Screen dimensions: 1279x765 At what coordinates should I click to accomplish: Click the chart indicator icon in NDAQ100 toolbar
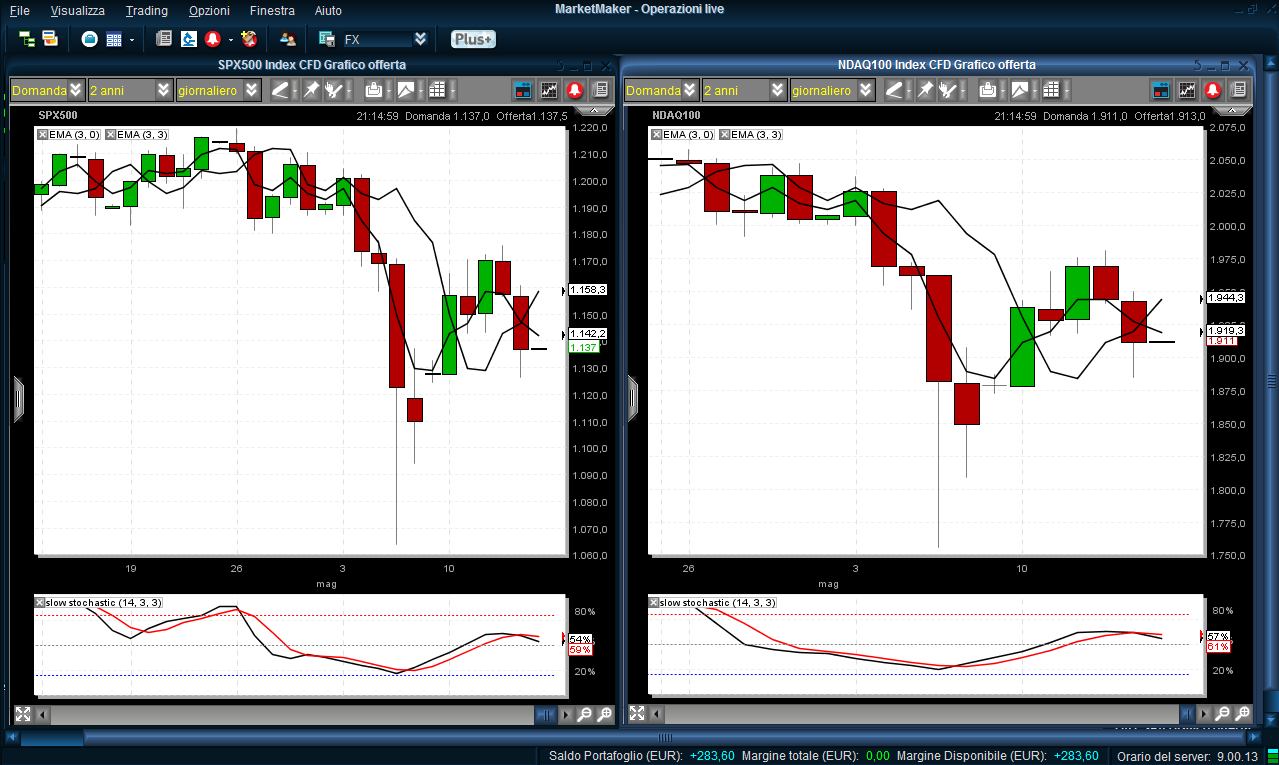click(x=1186, y=90)
